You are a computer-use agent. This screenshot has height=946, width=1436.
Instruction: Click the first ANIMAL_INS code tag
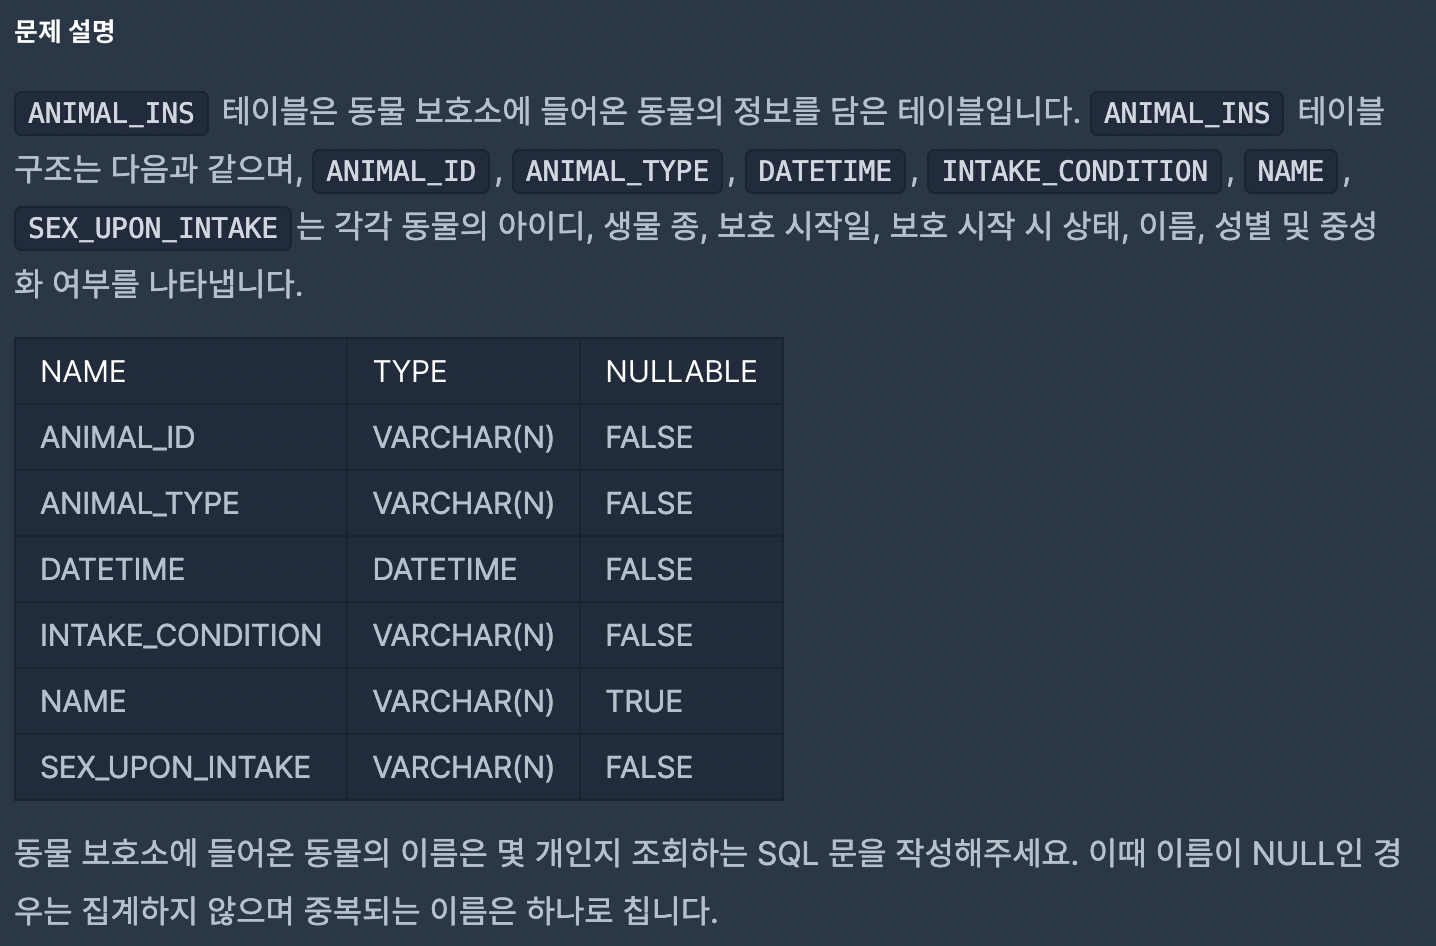click(111, 113)
